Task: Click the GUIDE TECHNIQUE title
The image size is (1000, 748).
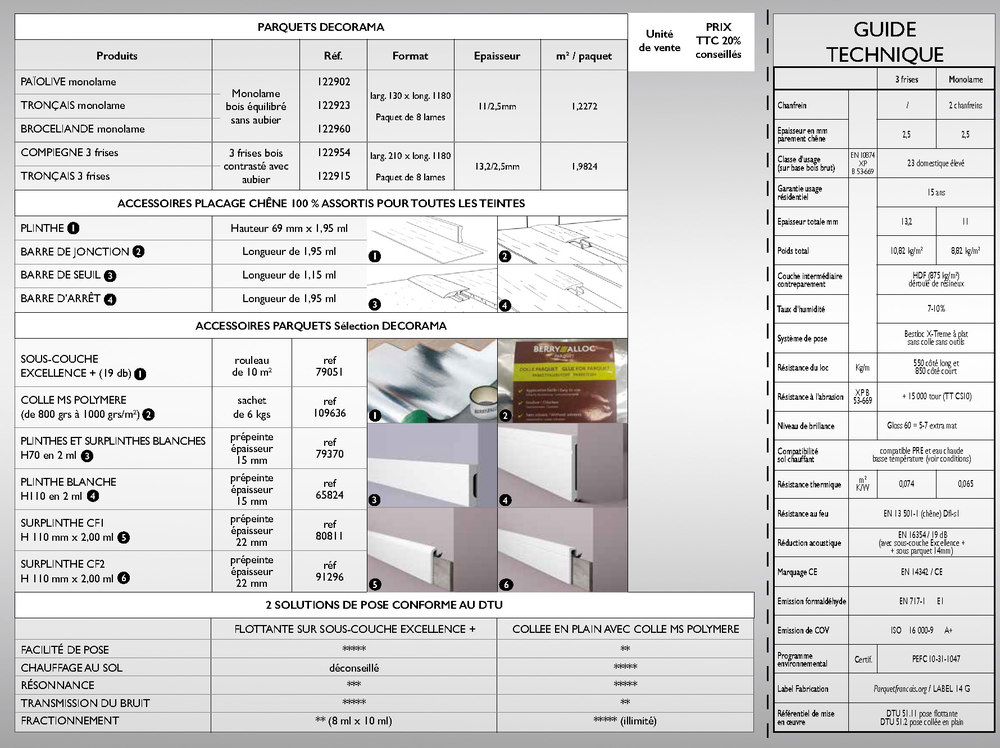Action: [885, 42]
